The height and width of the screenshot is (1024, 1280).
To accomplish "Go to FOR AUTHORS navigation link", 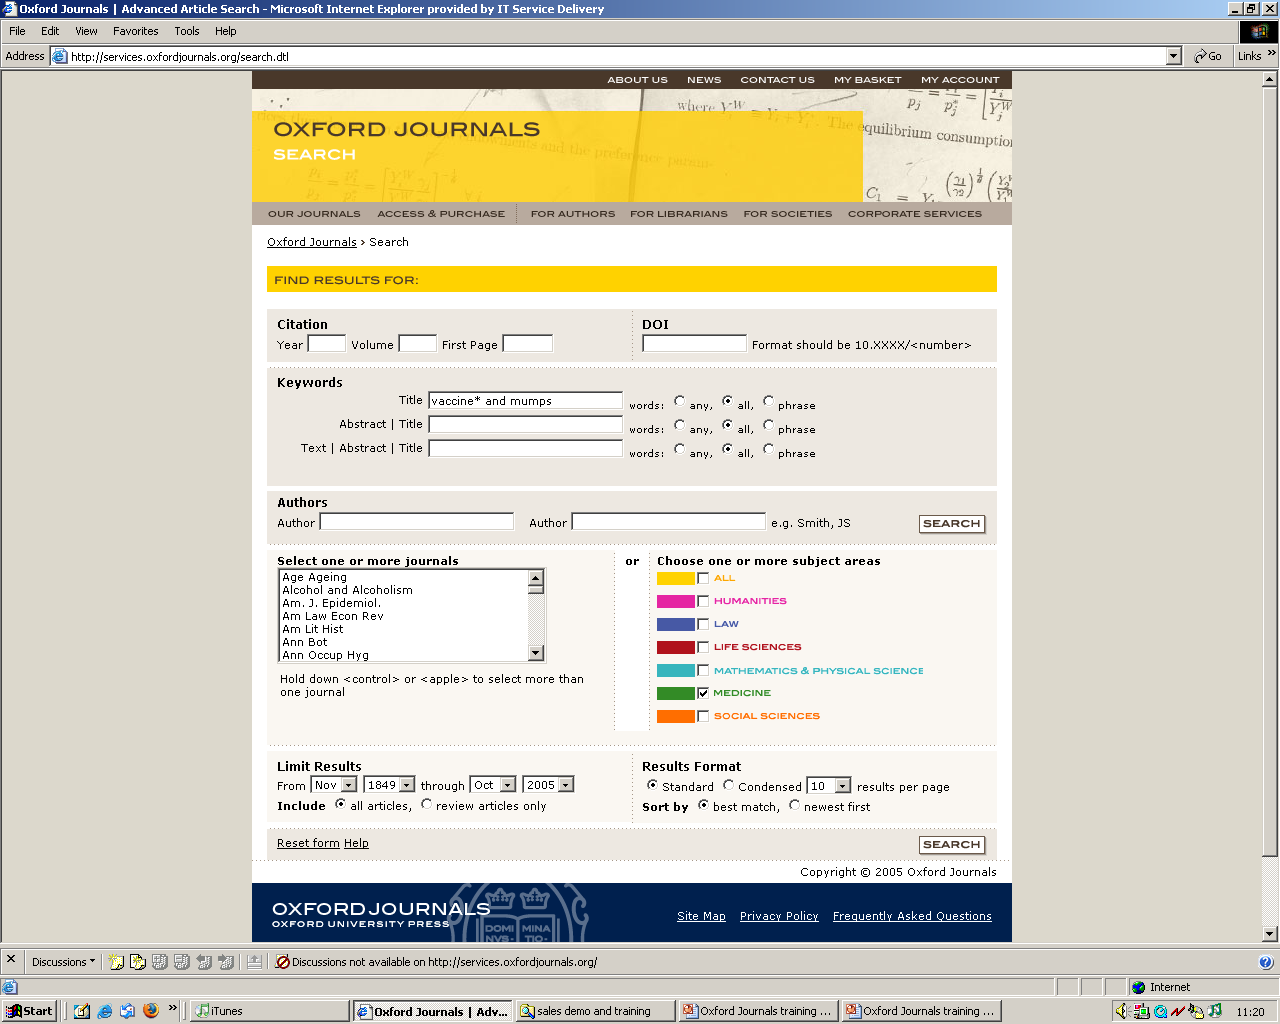I will click(x=573, y=214).
